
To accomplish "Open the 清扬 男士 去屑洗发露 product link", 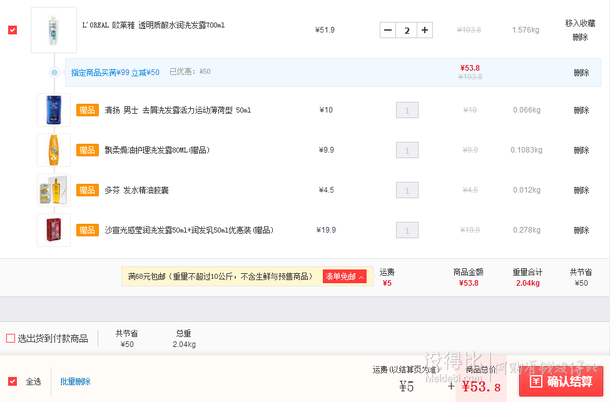I will coord(178,110).
